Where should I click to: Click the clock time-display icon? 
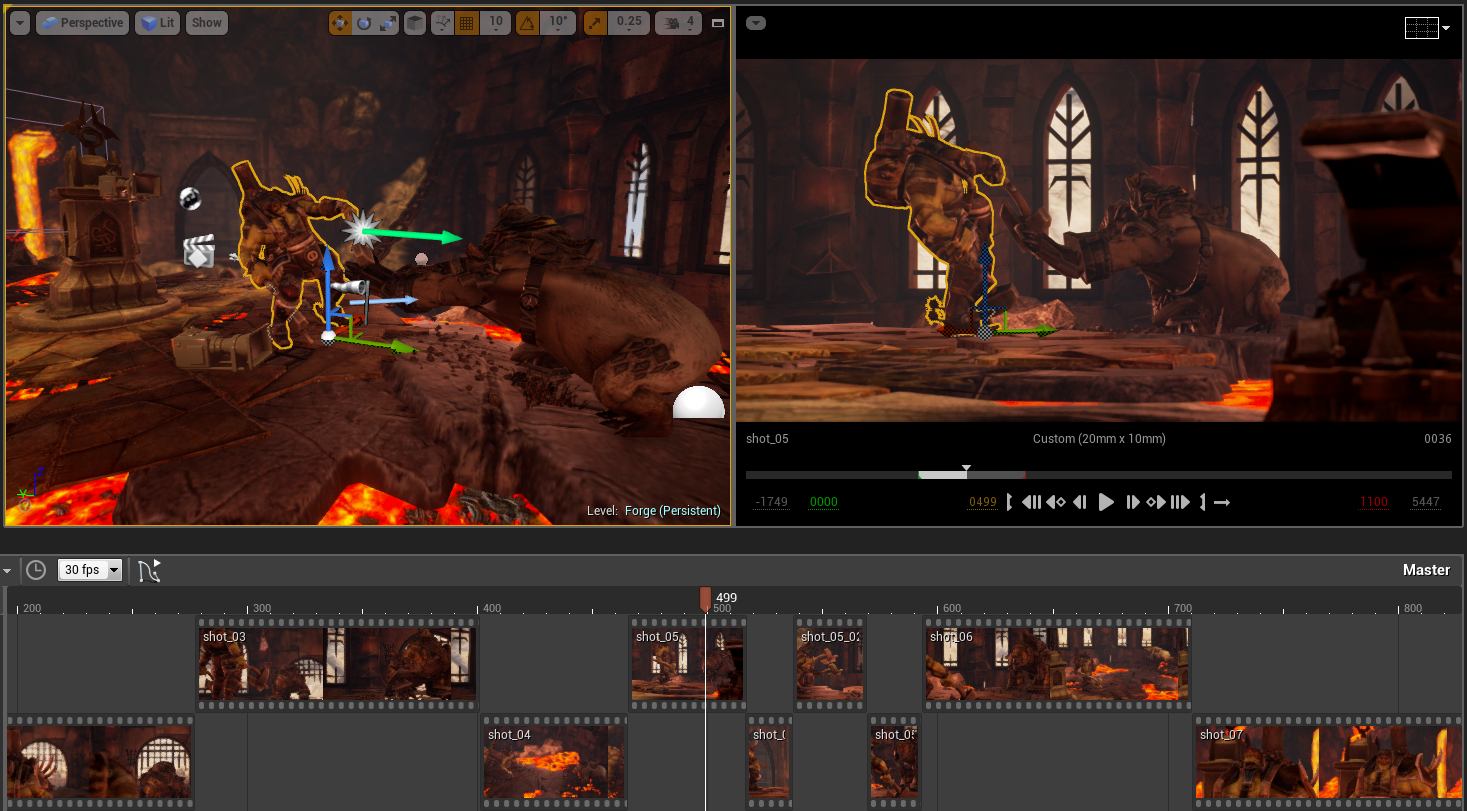coord(36,571)
